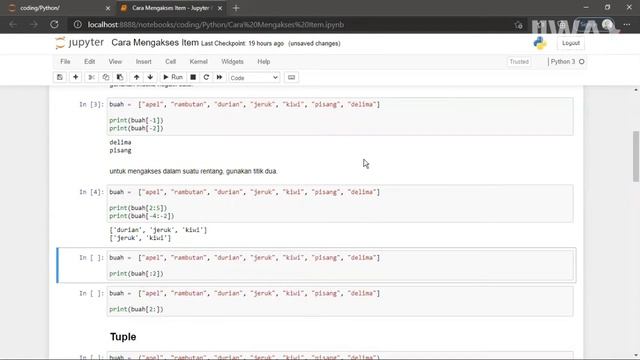Click the Logout button
The image size is (640, 360).
[571, 43]
